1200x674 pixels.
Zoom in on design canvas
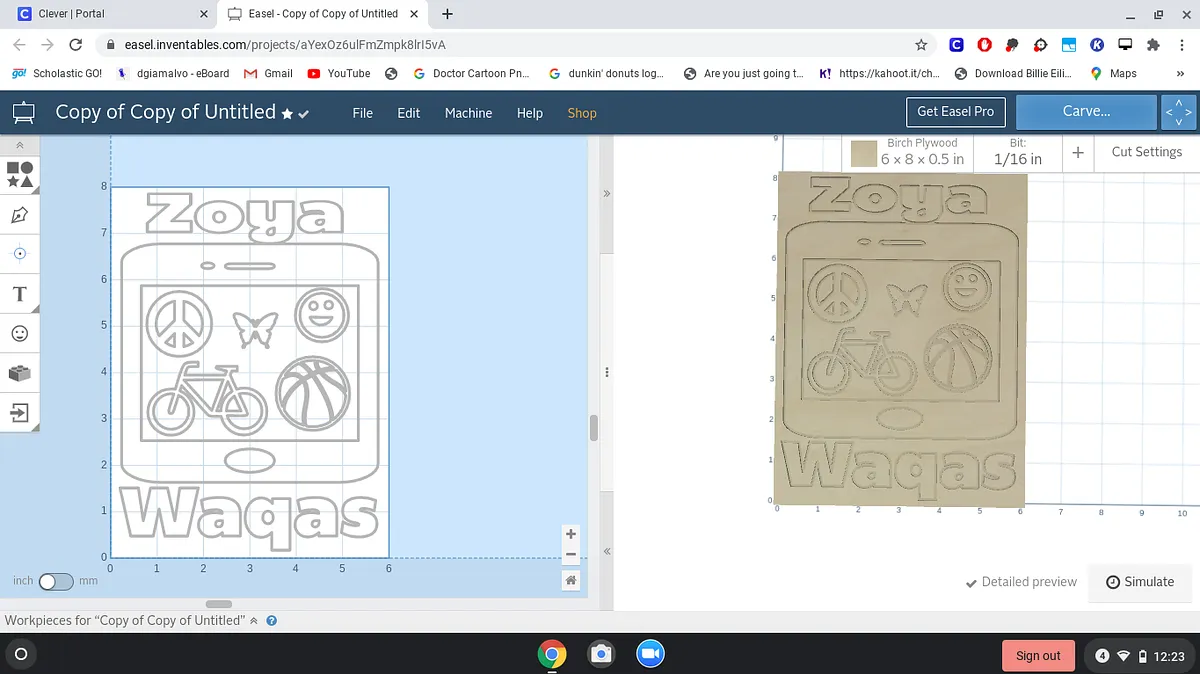571,534
